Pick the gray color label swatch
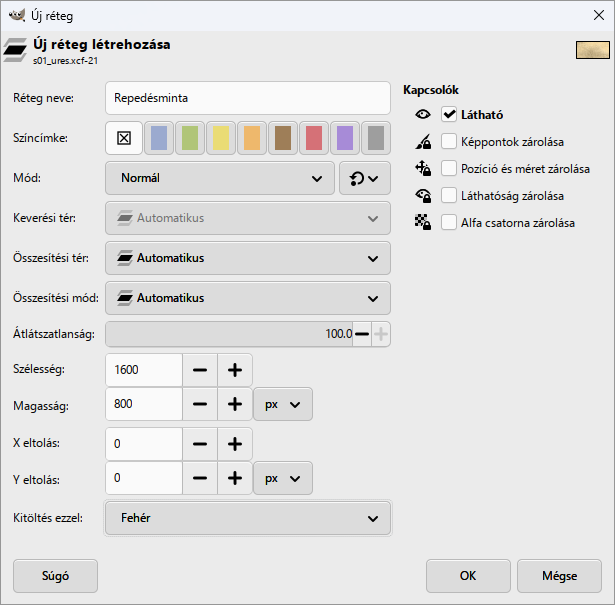 coord(376,138)
